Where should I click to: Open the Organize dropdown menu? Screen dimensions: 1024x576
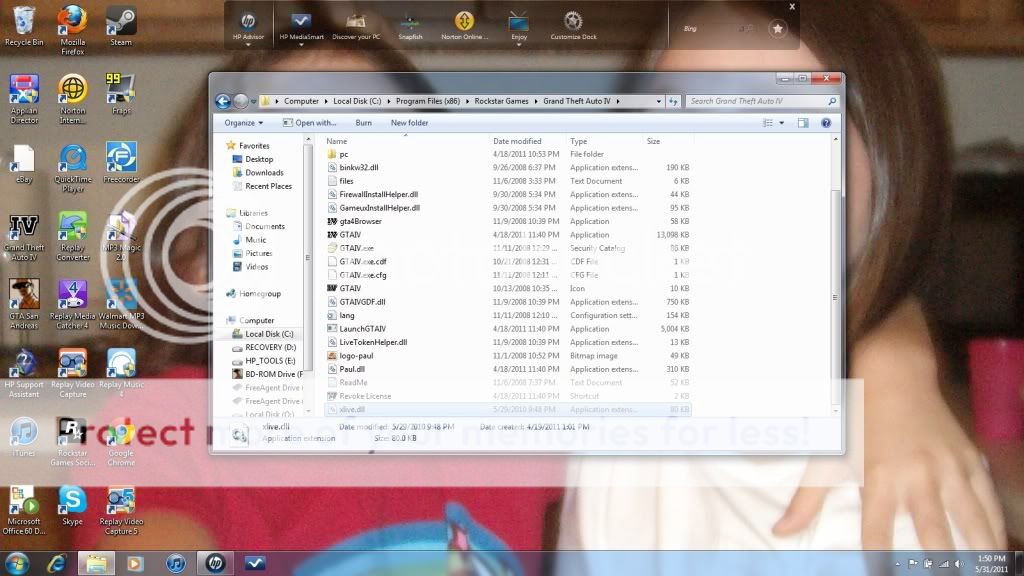244,123
